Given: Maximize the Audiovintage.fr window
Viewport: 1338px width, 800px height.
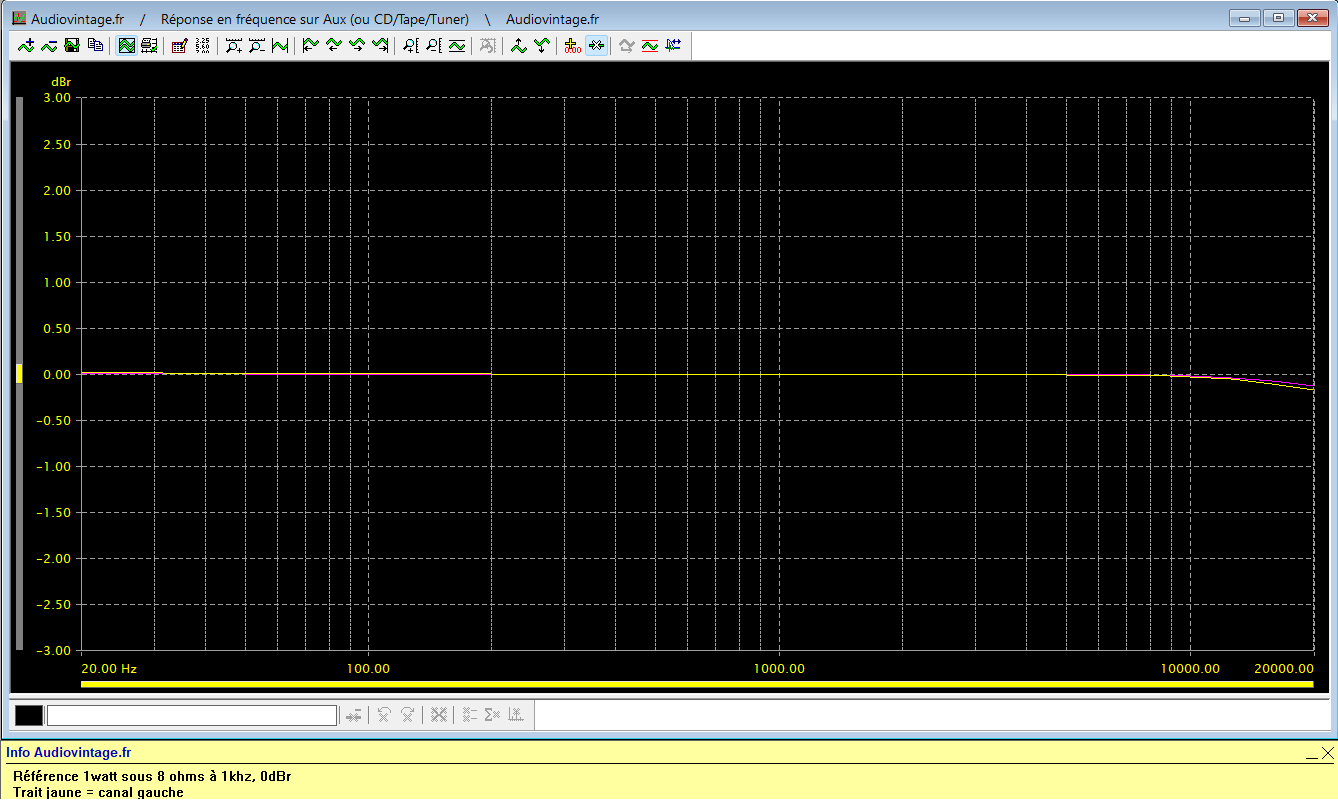Looking at the screenshot, I should [x=1277, y=18].
